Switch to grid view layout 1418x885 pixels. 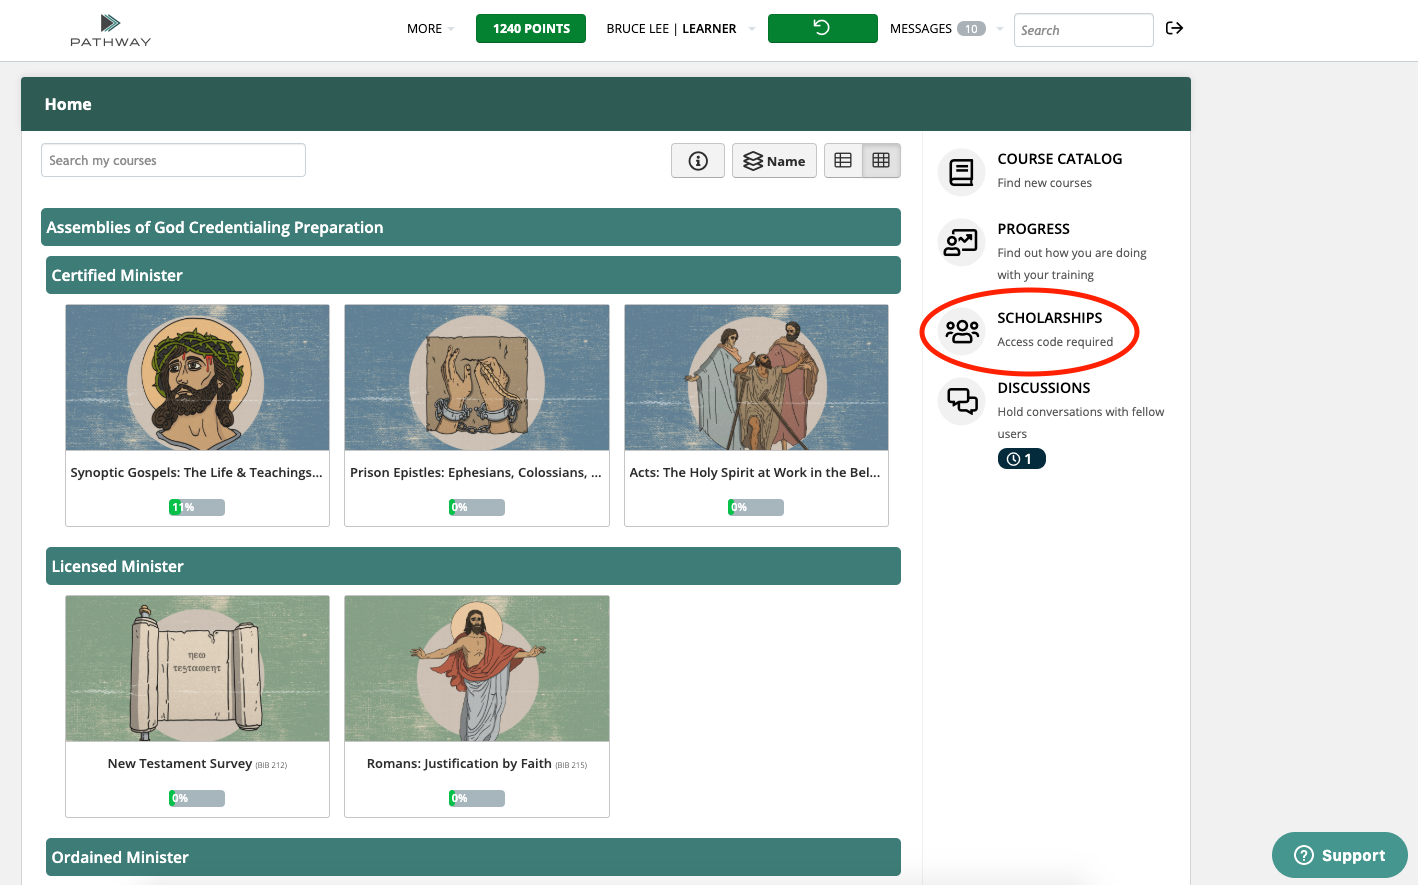(x=881, y=161)
